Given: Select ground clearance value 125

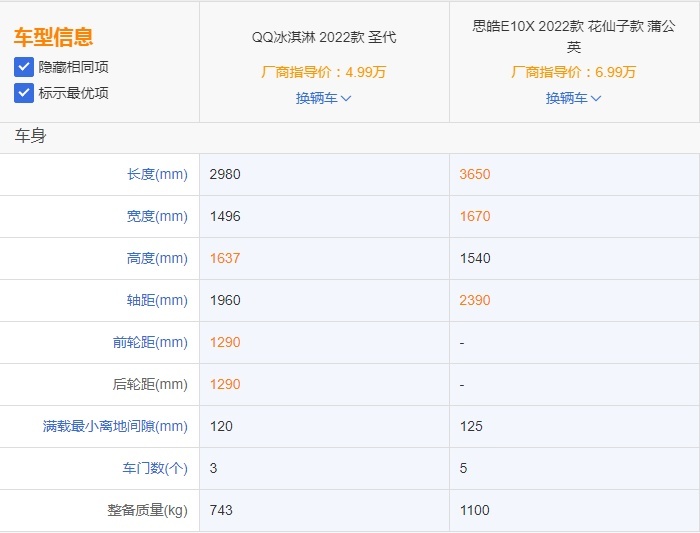Looking at the screenshot, I should click(x=471, y=426).
